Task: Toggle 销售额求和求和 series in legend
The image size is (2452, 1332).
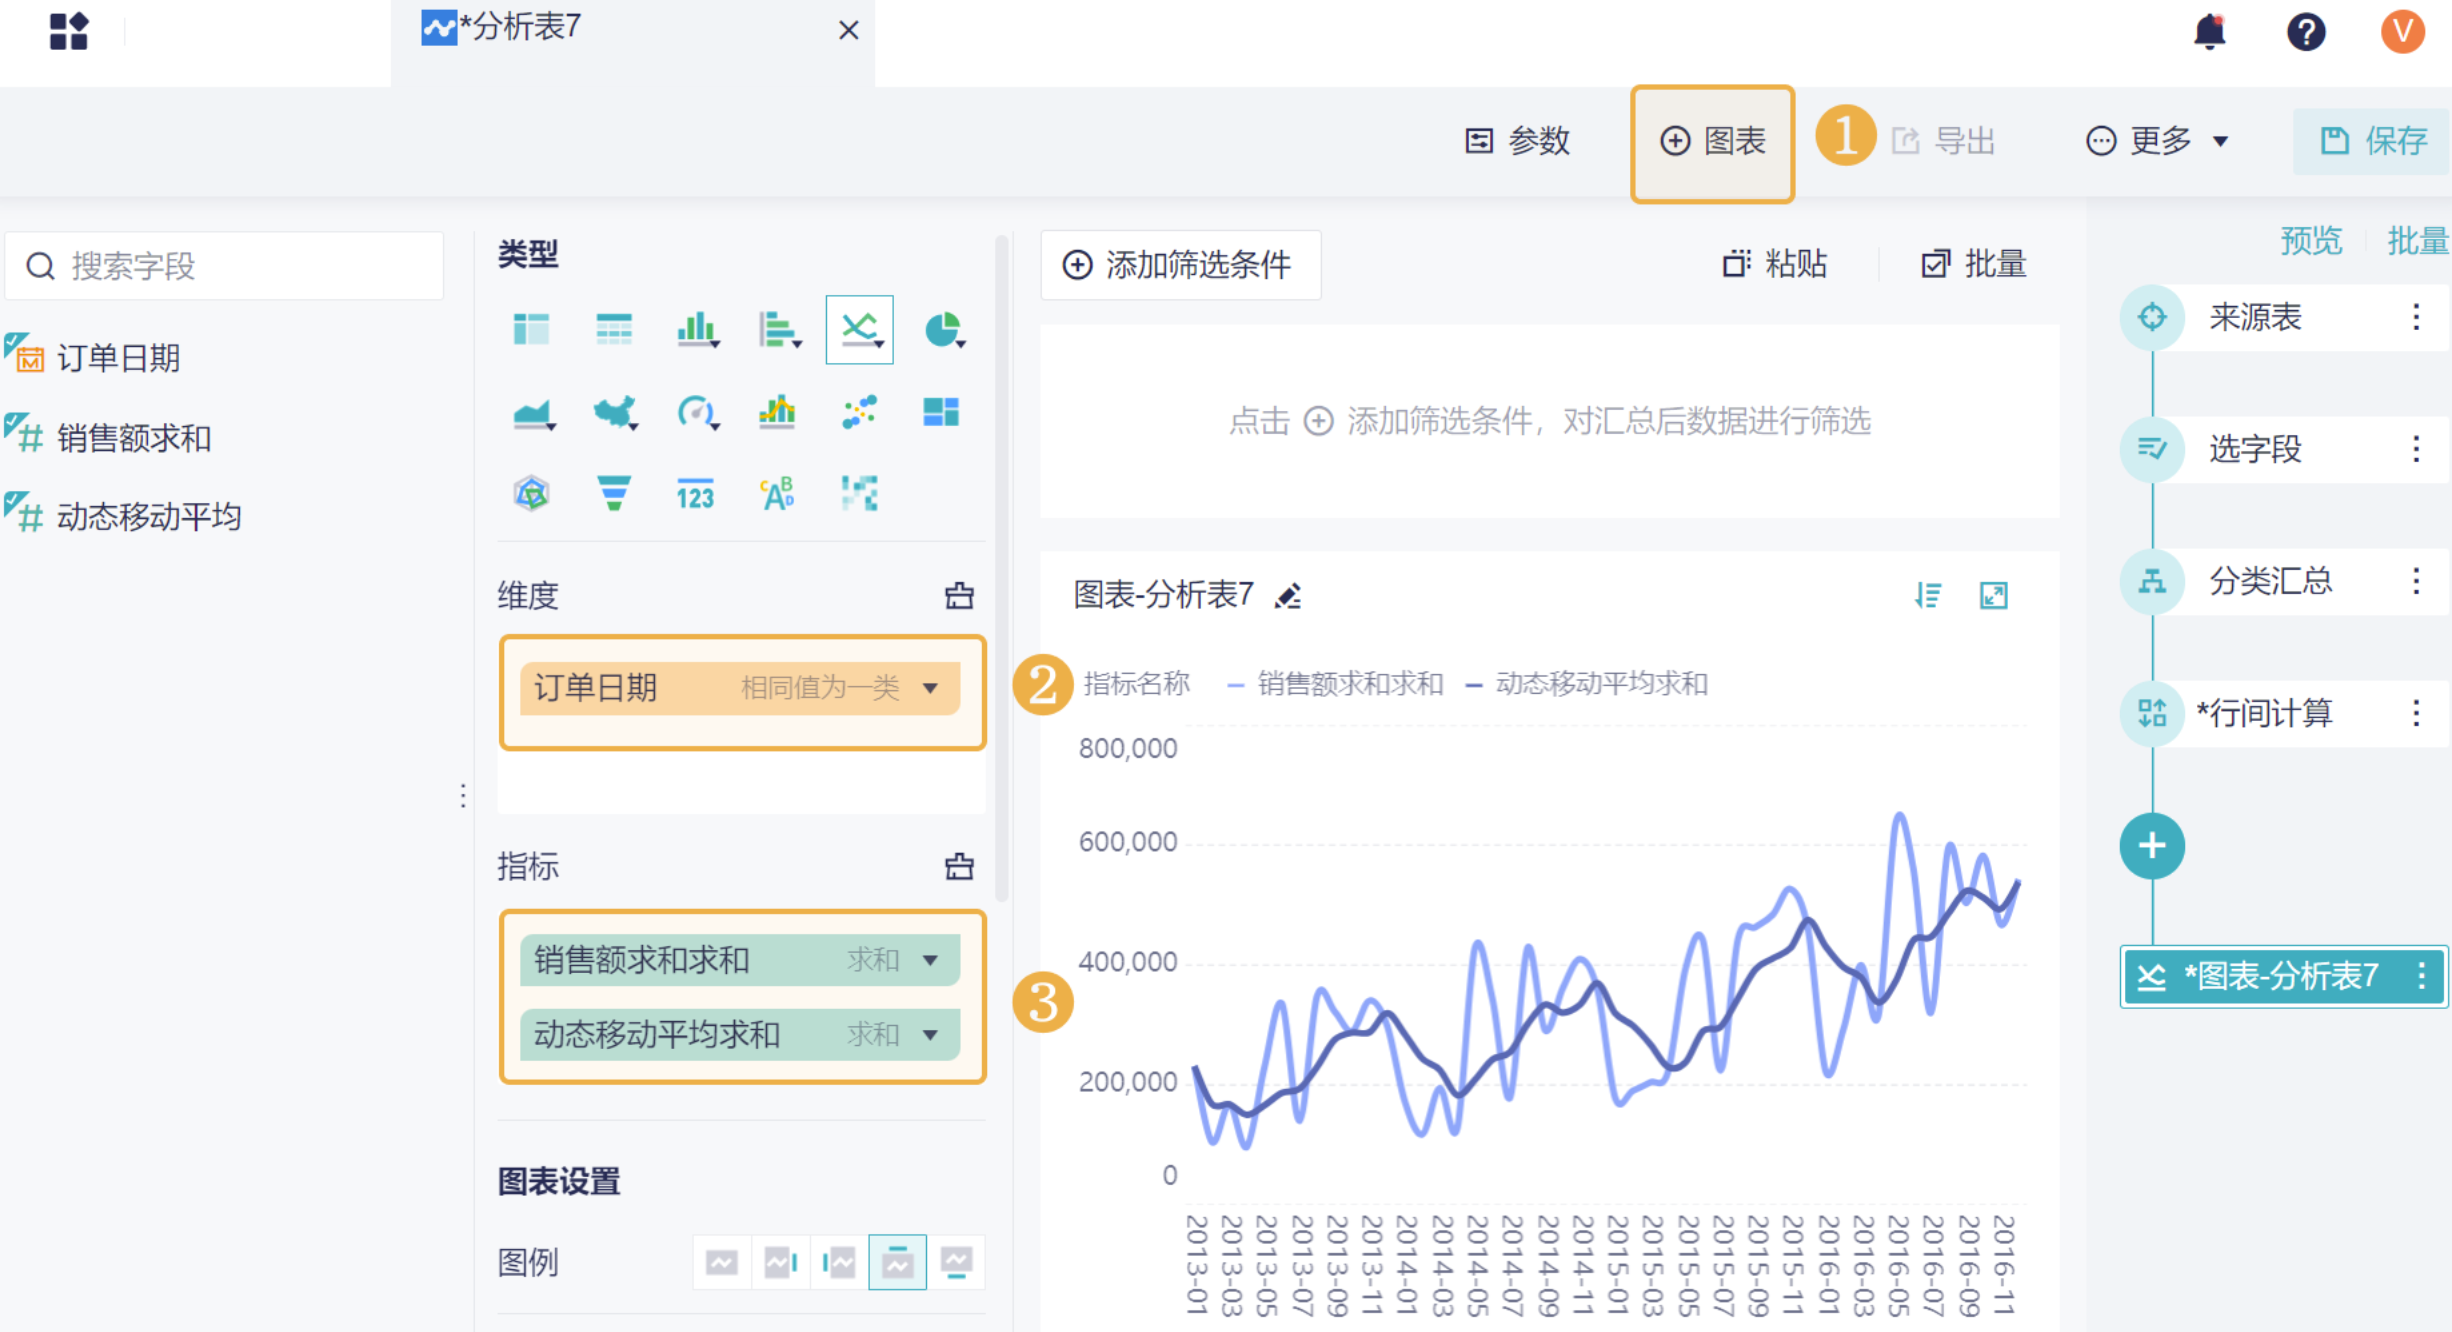Action: [1336, 684]
